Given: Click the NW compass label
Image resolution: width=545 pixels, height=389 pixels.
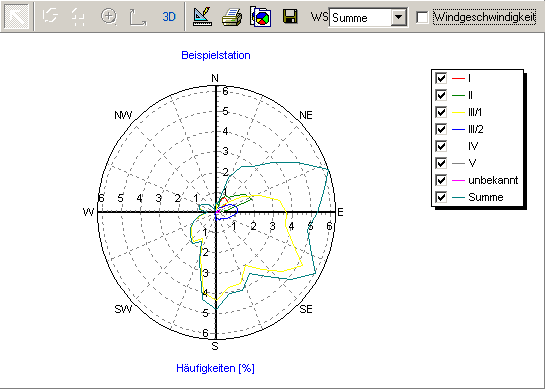Looking at the screenshot, I should (x=123, y=115).
